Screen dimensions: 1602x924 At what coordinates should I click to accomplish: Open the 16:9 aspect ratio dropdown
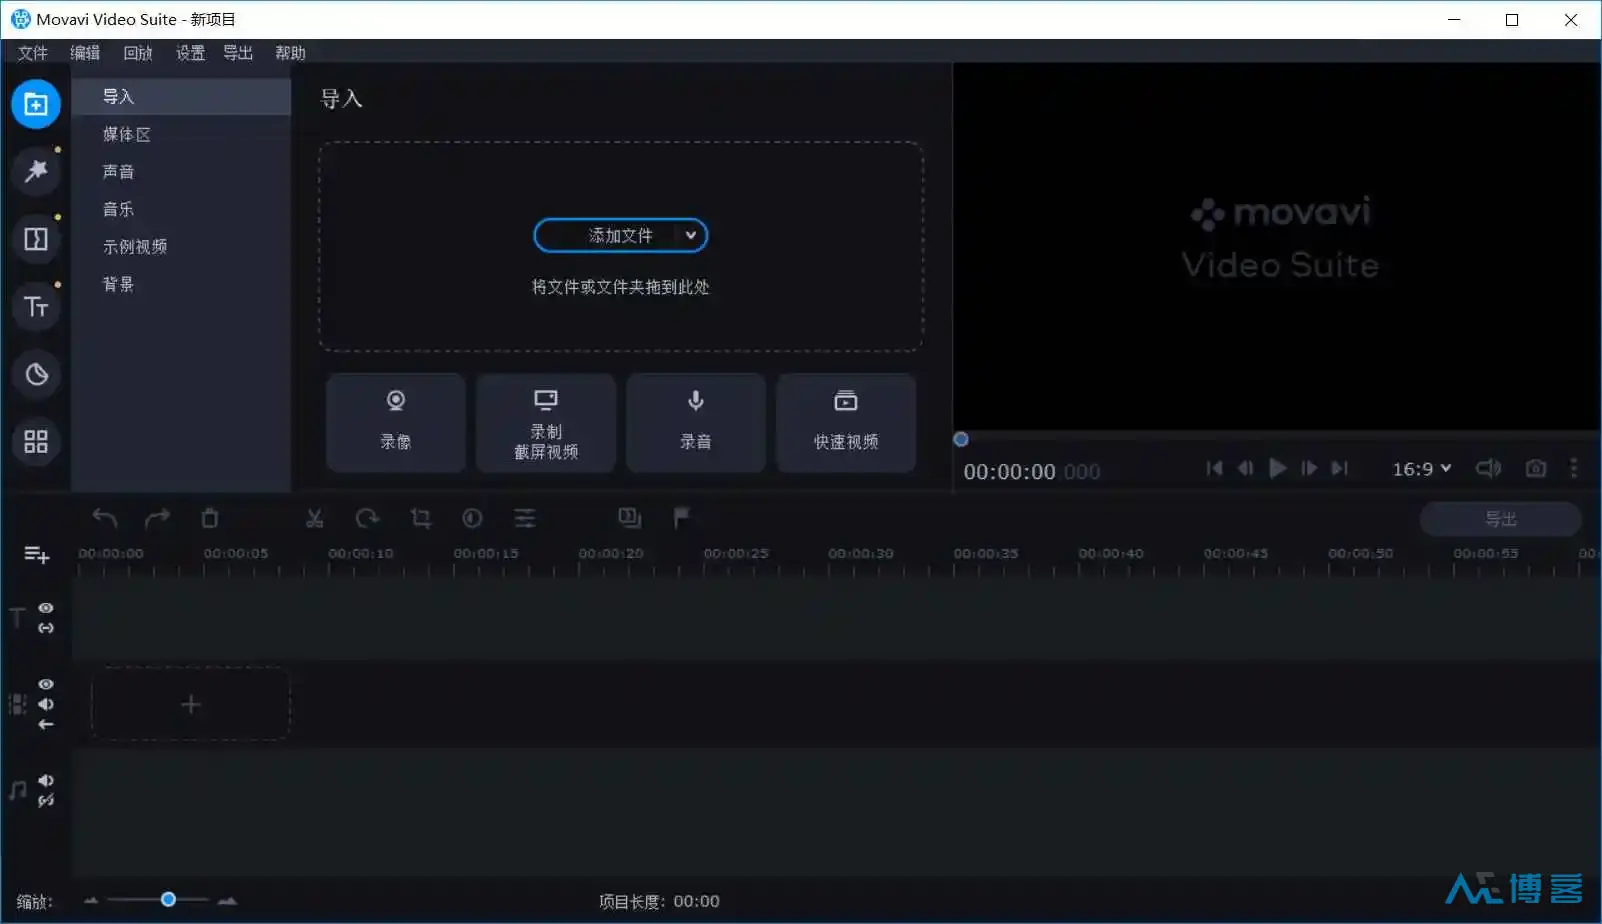pos(1421,467)
